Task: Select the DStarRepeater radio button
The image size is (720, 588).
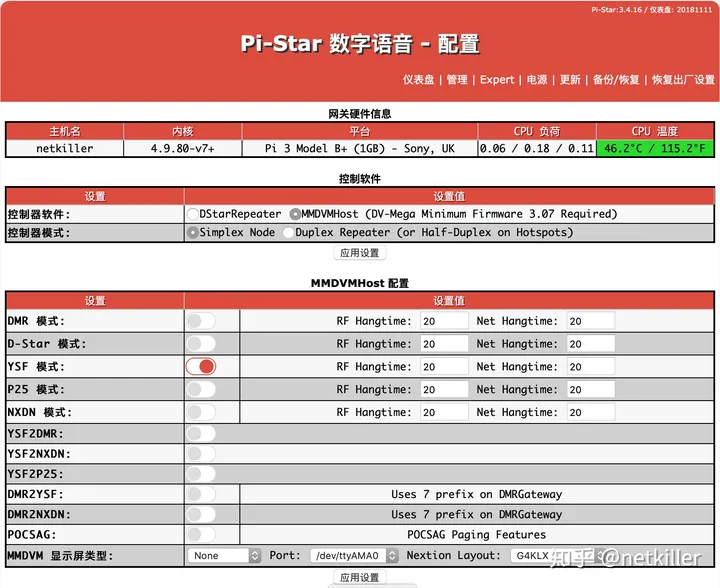Action: [x=193, y=213]
